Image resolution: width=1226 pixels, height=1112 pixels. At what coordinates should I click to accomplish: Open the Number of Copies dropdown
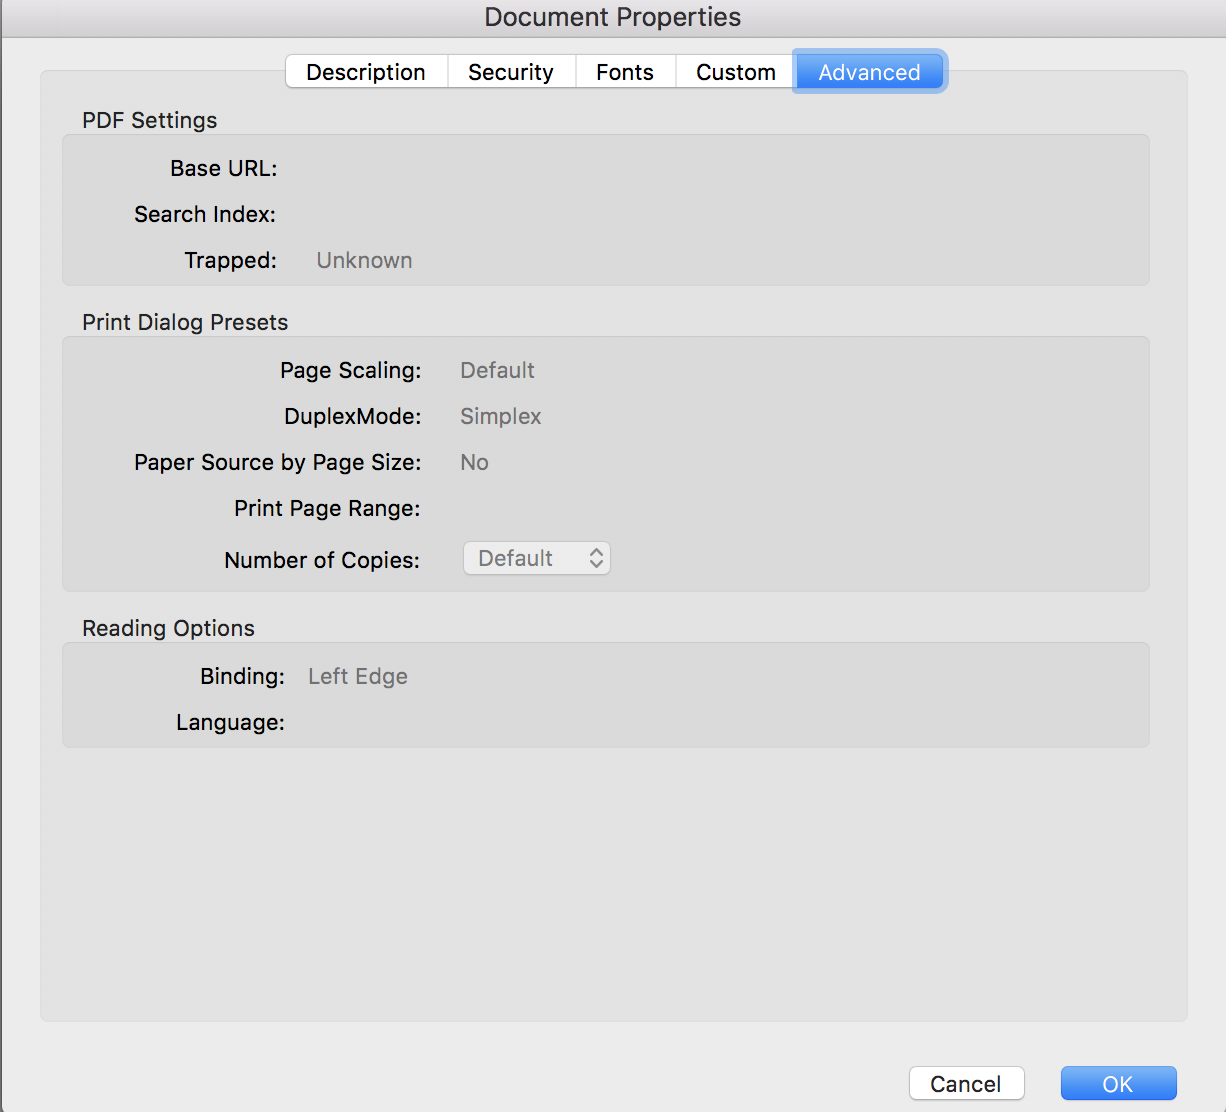(x=537, y=558)
